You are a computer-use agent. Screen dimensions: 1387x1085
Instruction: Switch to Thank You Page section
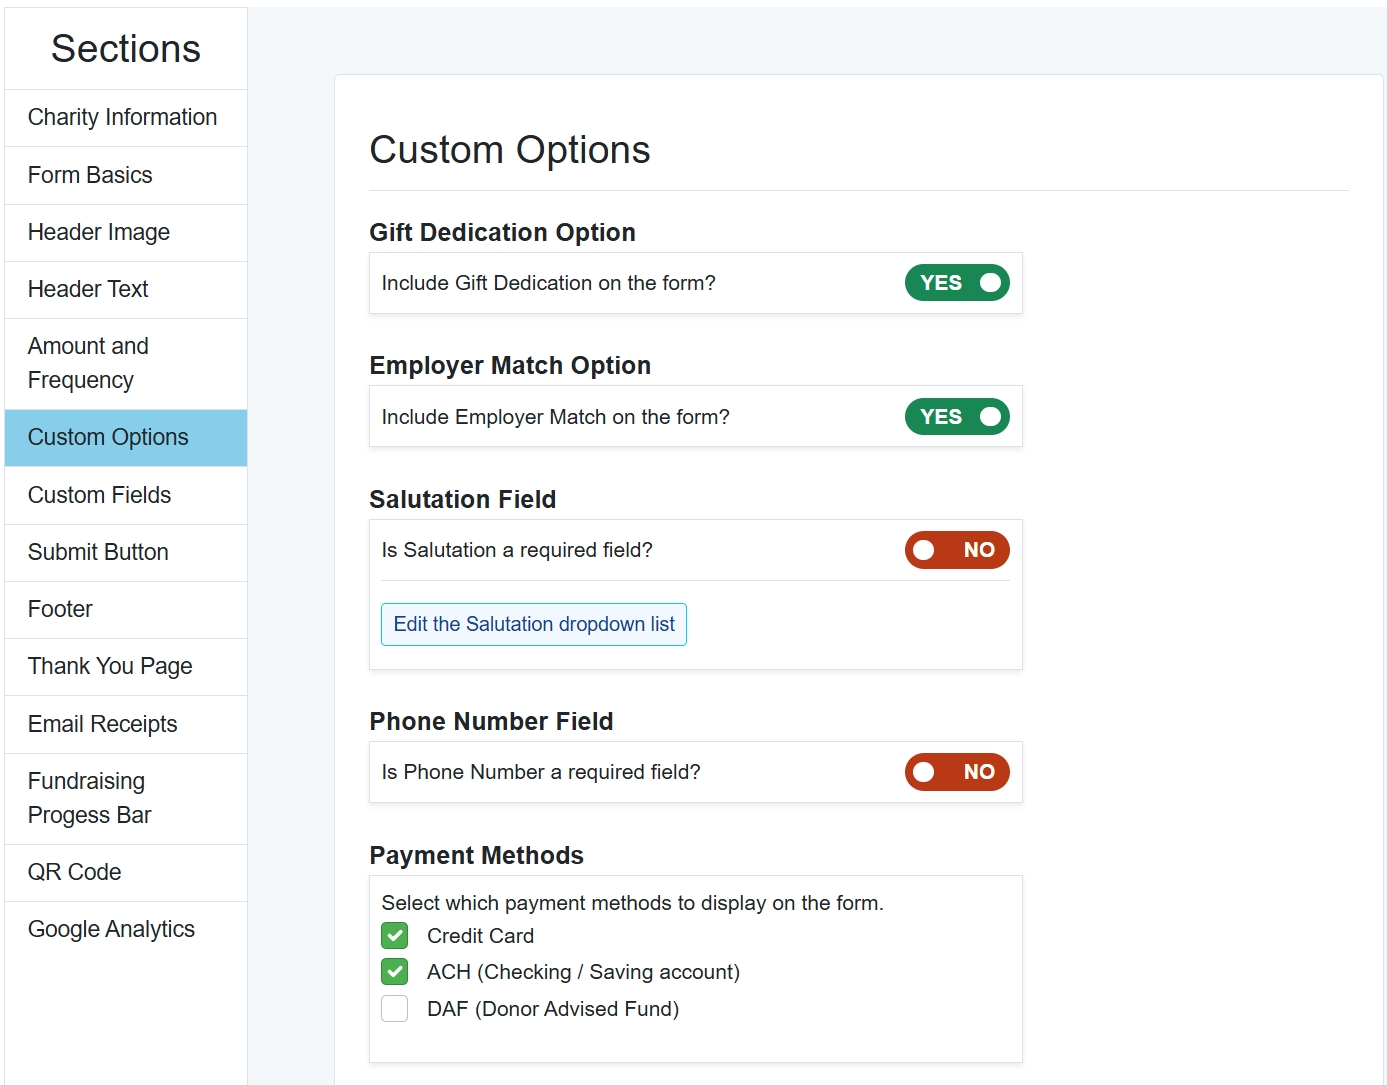110,667
